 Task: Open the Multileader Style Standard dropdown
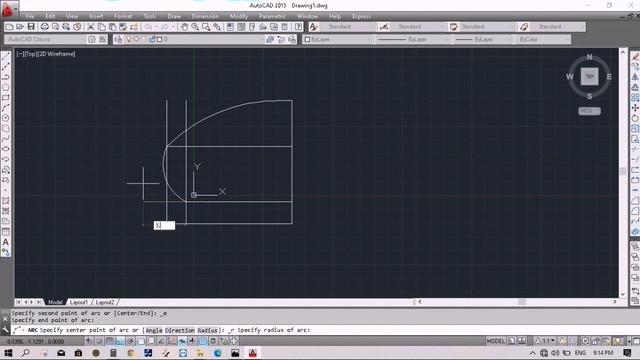558,27
